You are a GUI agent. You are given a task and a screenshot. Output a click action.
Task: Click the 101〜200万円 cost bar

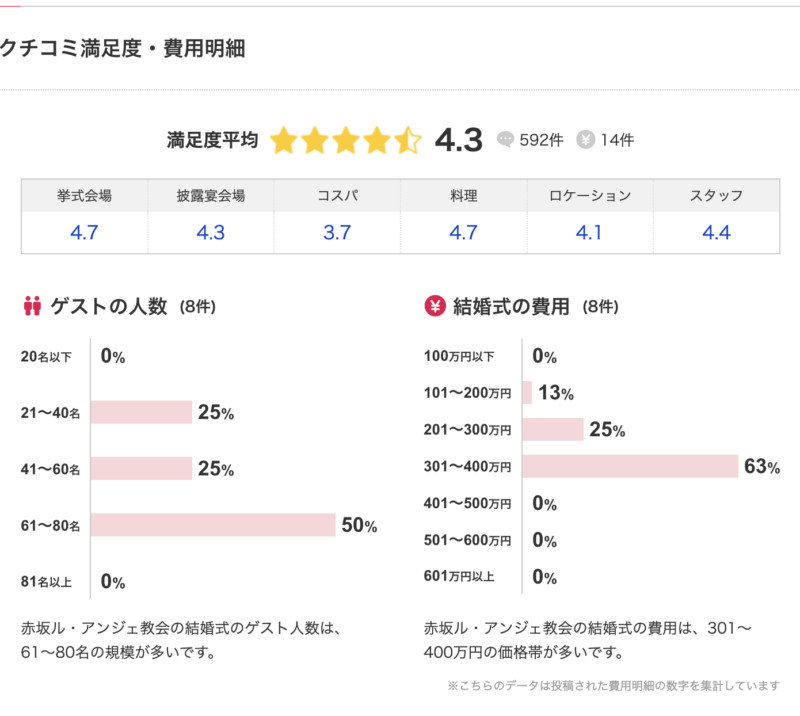pos(527,392)
